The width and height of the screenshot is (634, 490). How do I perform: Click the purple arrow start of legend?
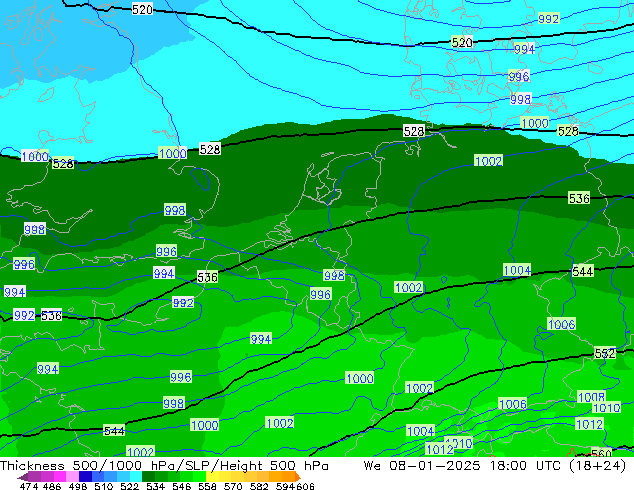coord(22,477)
